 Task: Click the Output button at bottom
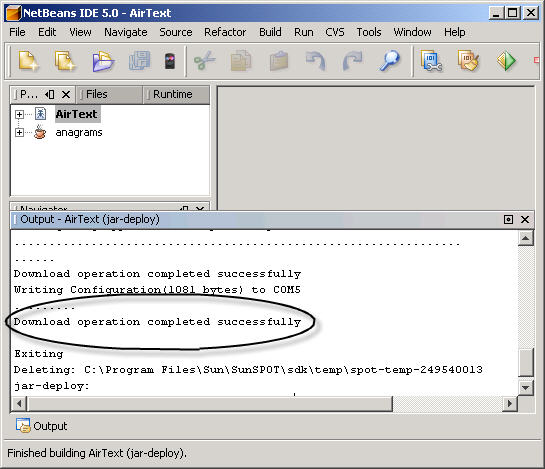point(41,426)
